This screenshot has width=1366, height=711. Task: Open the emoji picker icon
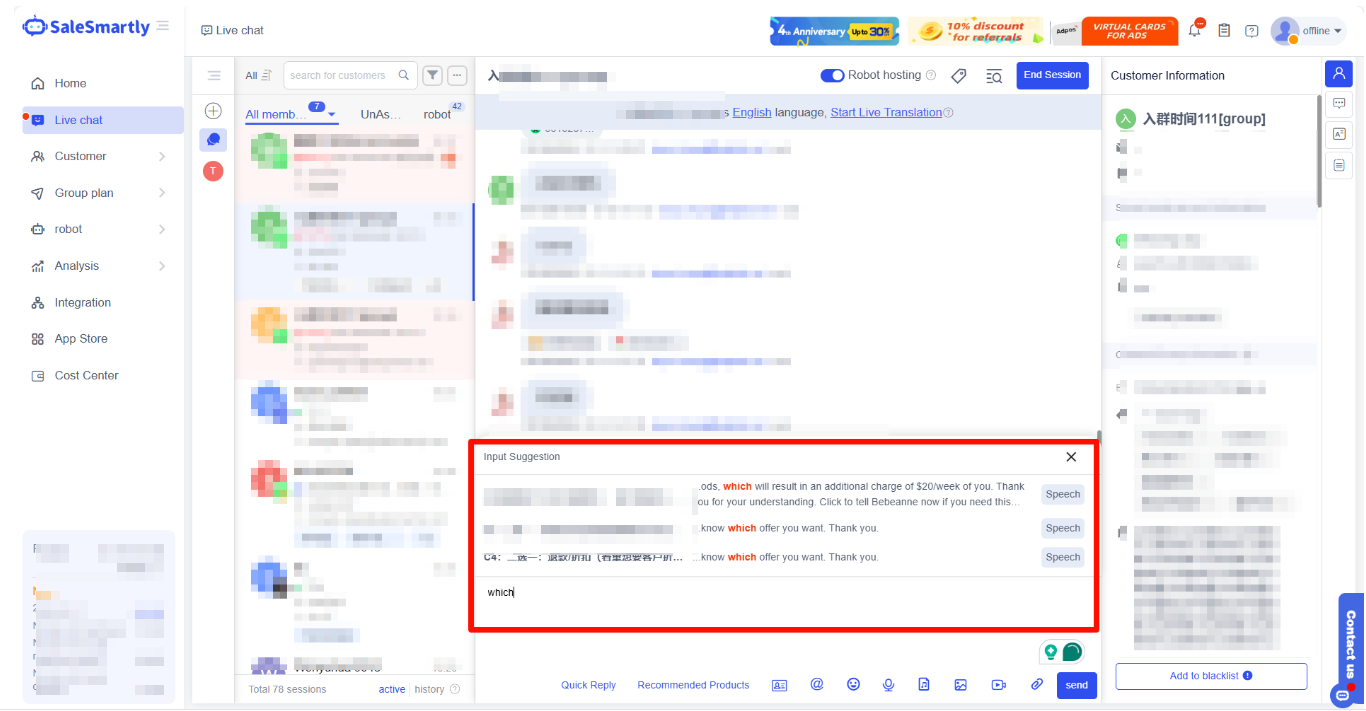click(853, 685)
